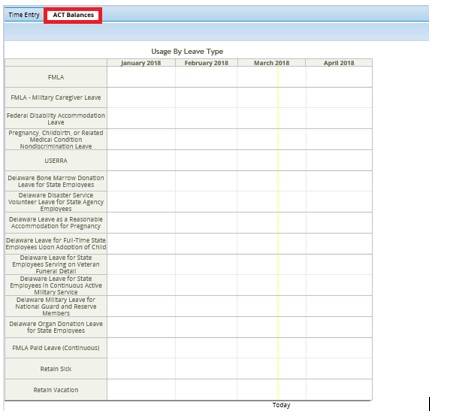
Task: Click the March 2018 column header
Action: (271, 63)
